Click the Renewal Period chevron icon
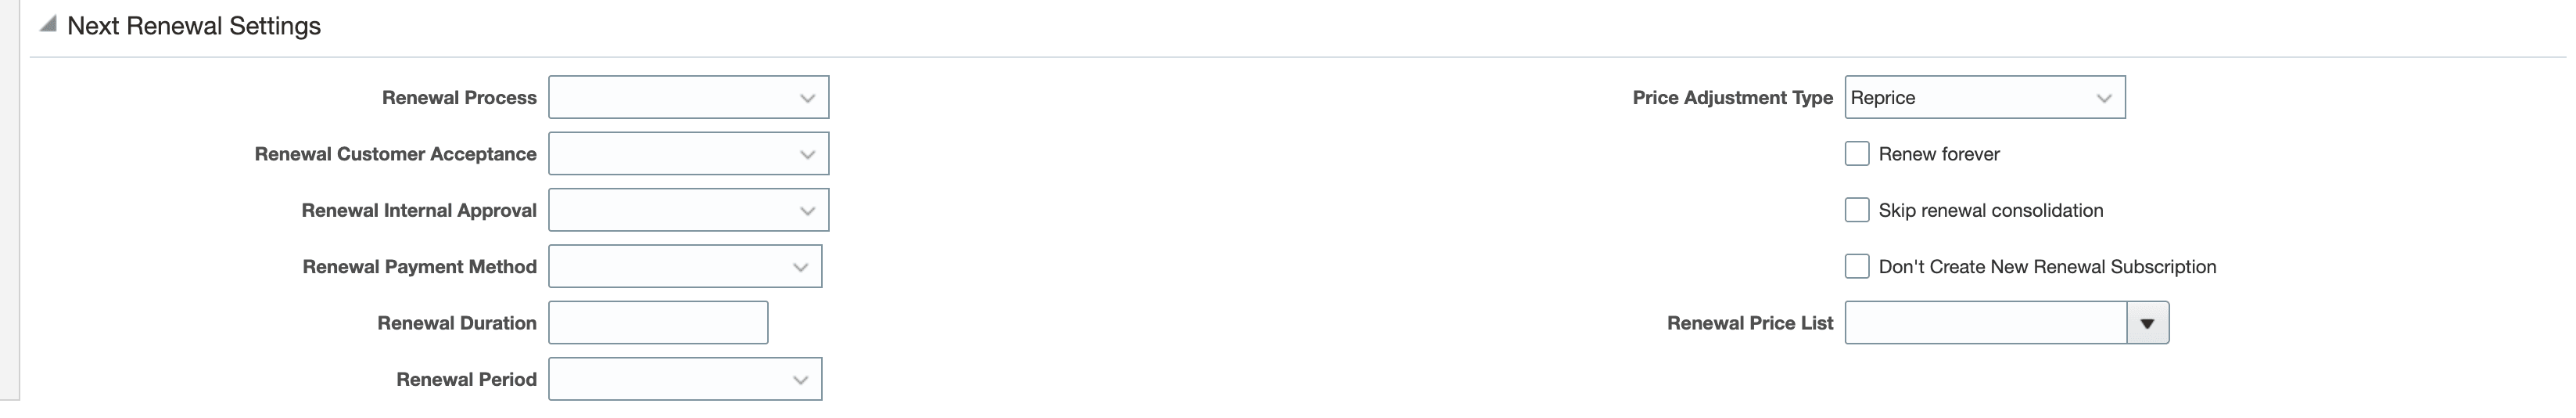 click(x=800, y=379)
